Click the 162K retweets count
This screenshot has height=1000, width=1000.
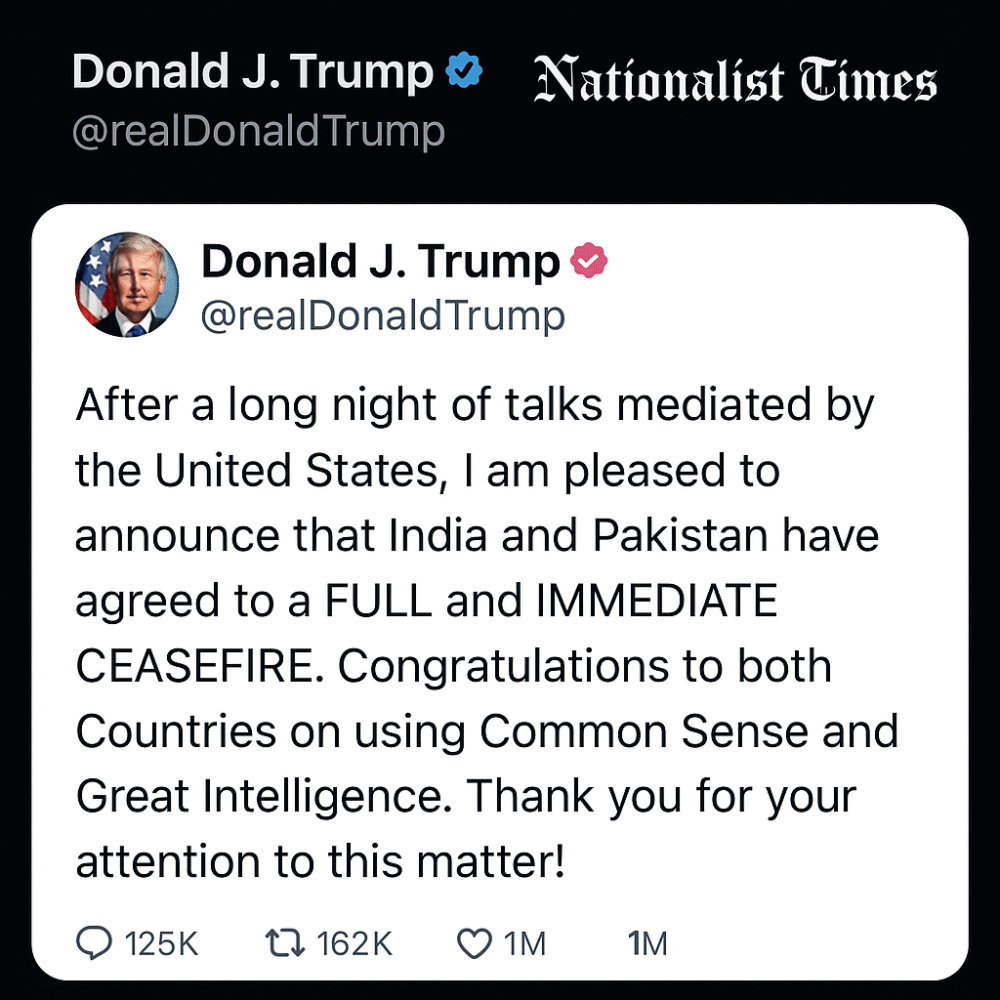pos(355,942)
